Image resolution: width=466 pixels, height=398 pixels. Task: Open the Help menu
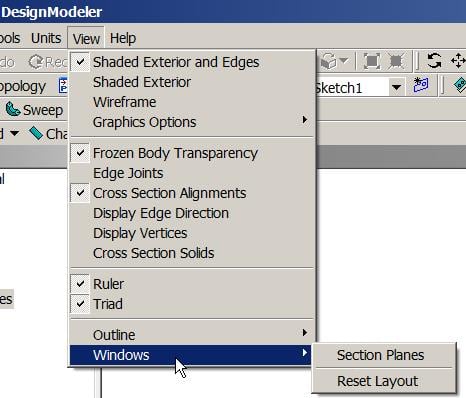pos(123,38)
